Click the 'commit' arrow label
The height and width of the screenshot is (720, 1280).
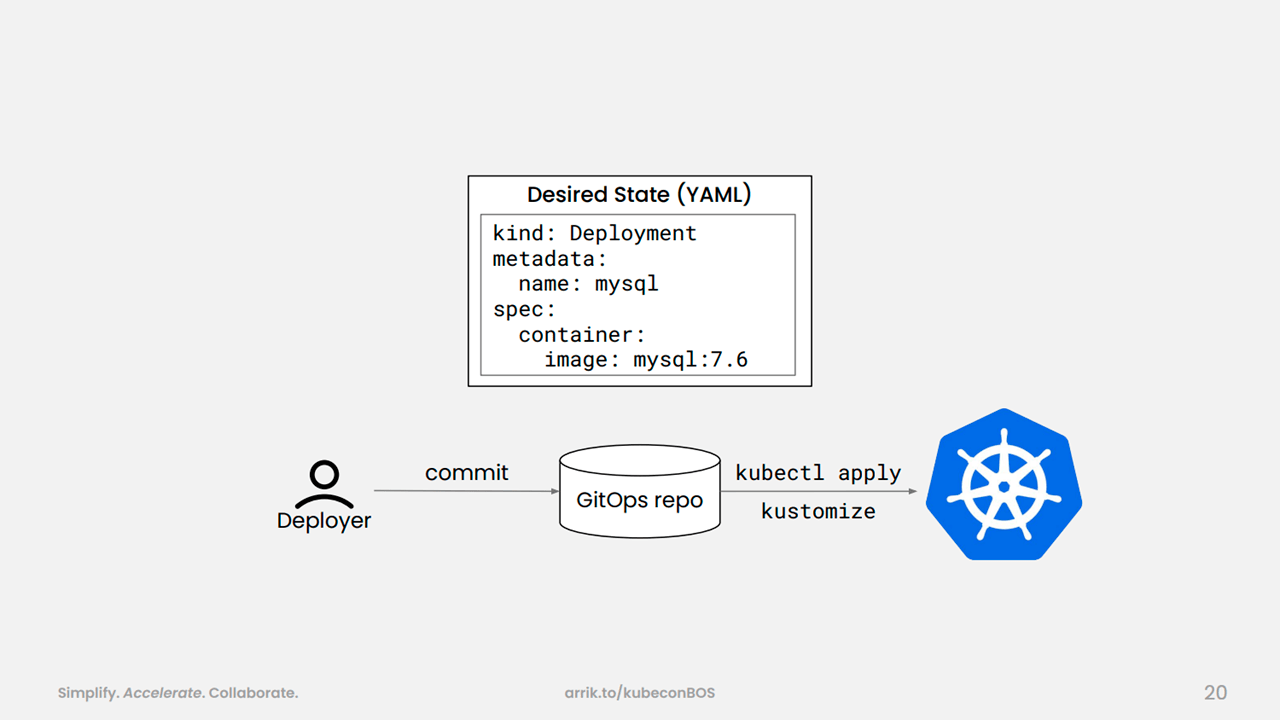[467, 472]
